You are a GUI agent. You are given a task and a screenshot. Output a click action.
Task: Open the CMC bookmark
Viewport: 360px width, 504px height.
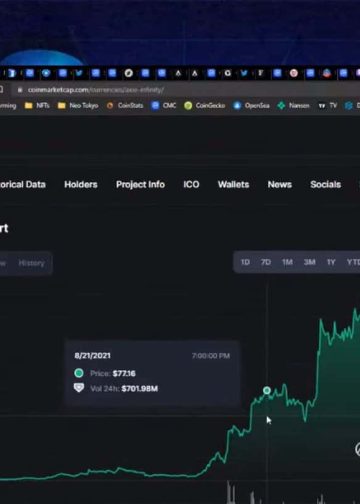pyautogui.click(x=164, y=106)
